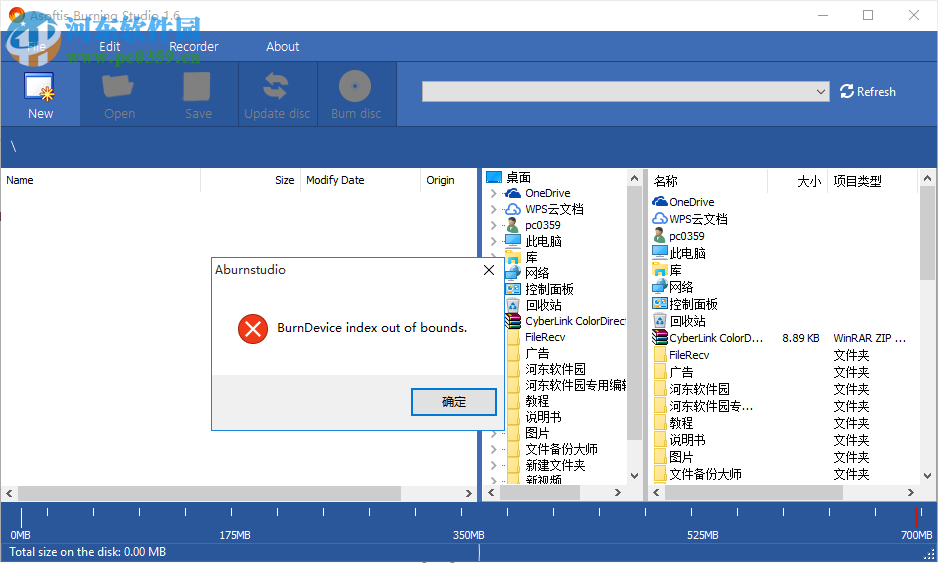
Task: Click 此电脑 icon in the file list
Action: [x=660, y=252]
